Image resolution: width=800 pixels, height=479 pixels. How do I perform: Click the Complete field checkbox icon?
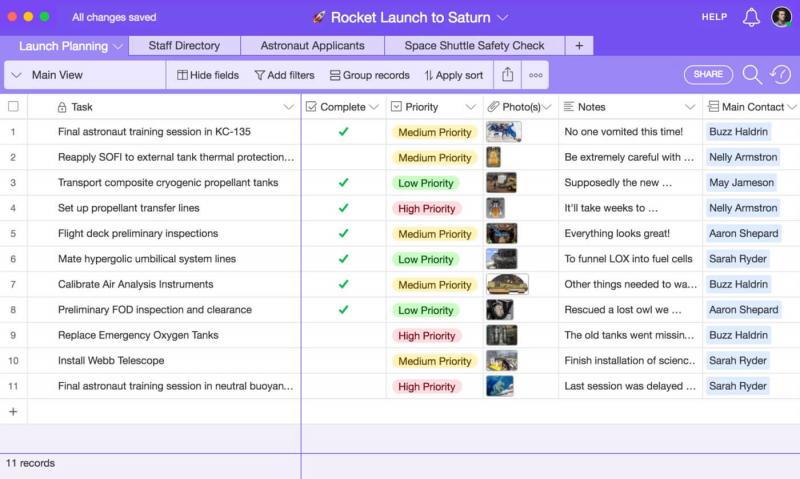[311, 107]
